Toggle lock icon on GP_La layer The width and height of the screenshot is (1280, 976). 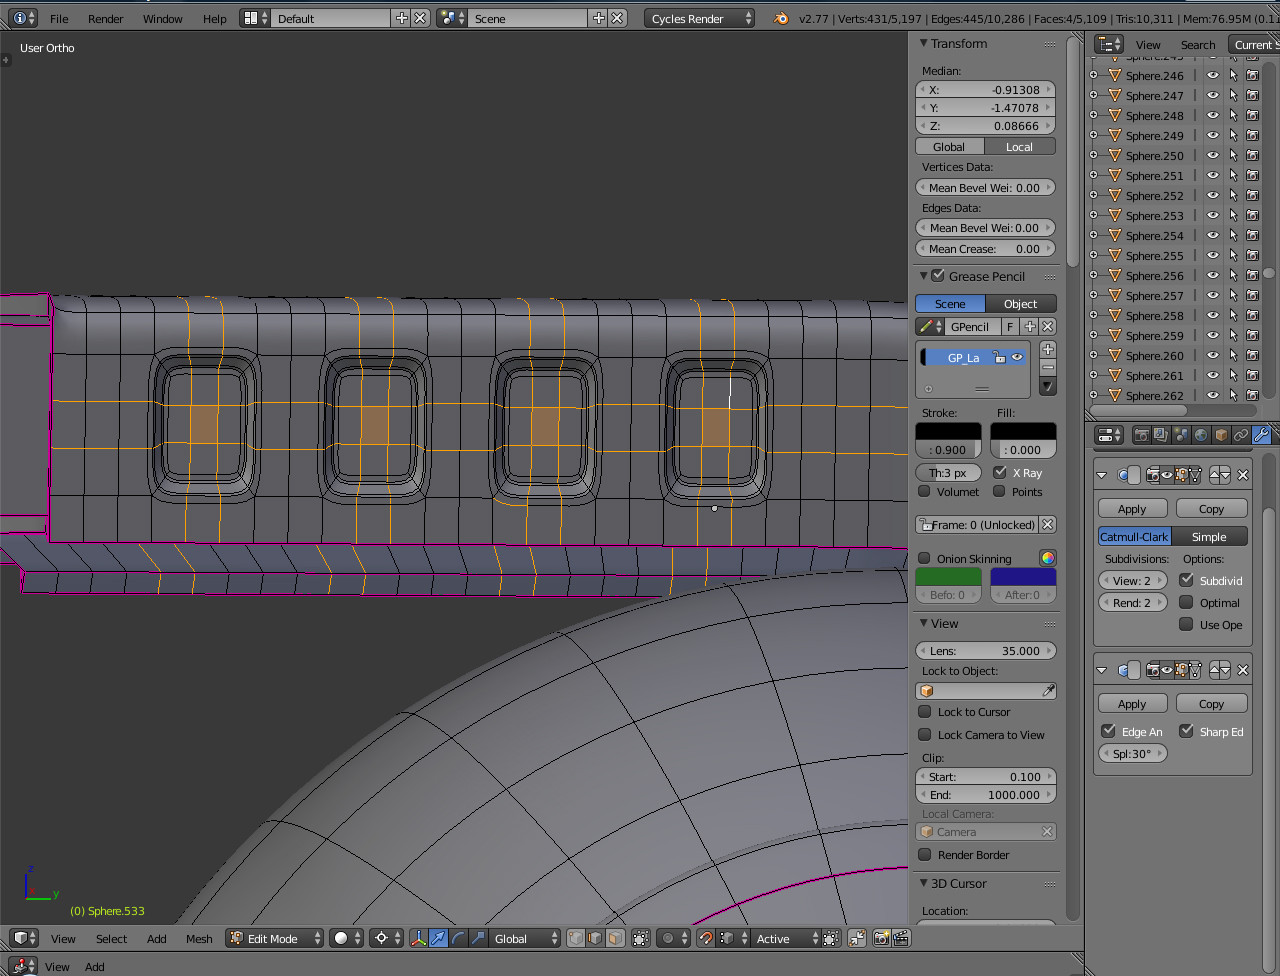pyautogui.click(x=999, y=357)
